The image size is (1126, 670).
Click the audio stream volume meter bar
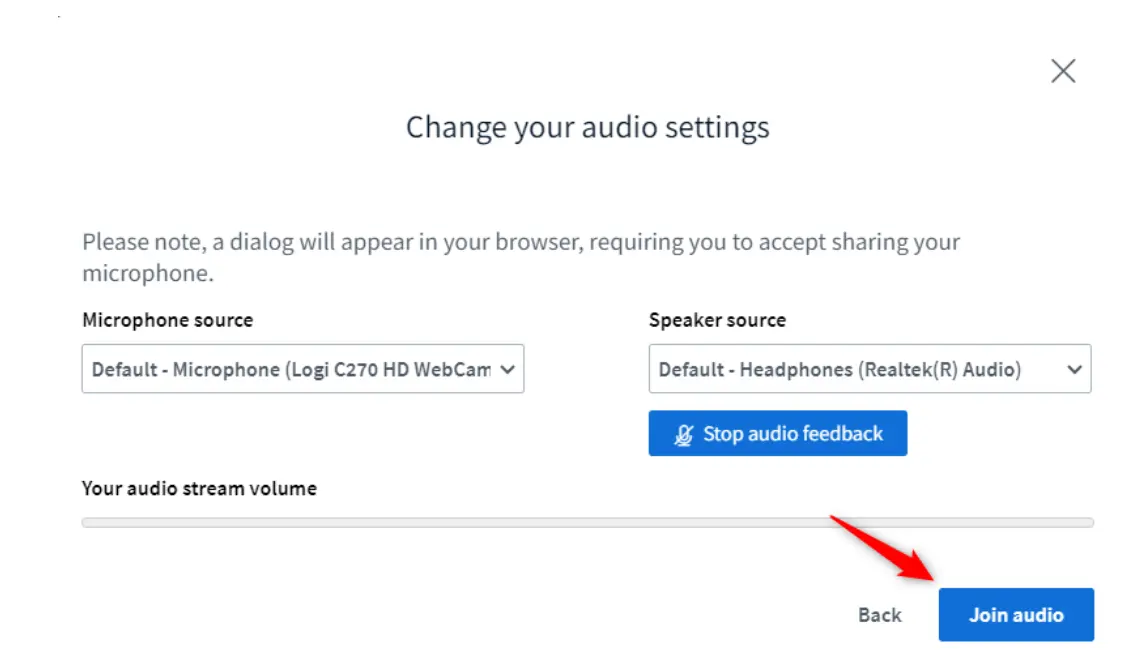pyautogui.click(x=587, y=522)
